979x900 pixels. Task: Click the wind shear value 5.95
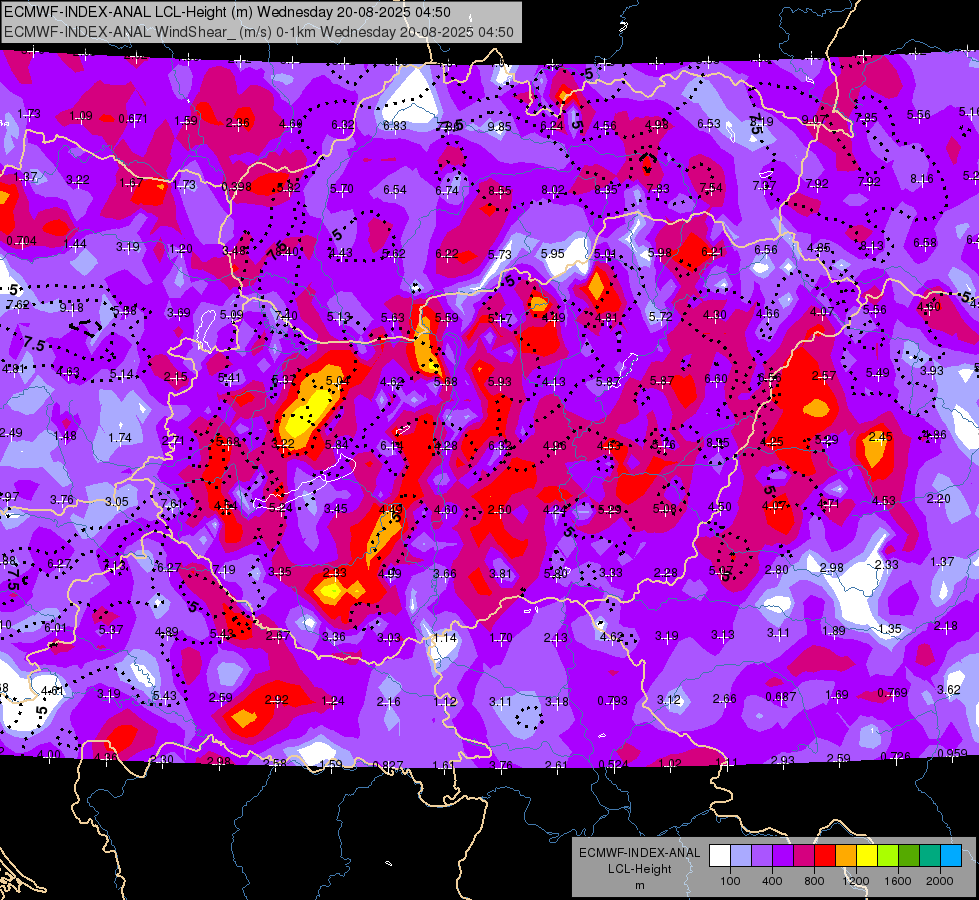(553, 254)
